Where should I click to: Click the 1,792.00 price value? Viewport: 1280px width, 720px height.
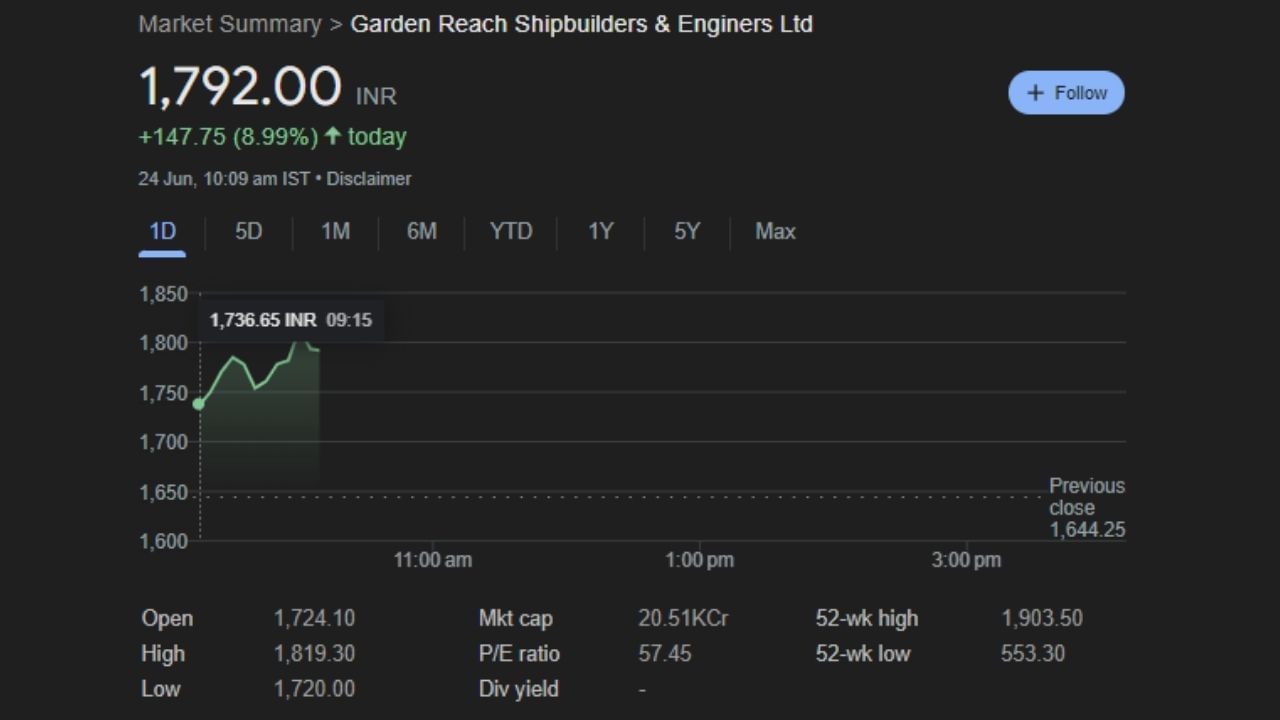point(240,86)
